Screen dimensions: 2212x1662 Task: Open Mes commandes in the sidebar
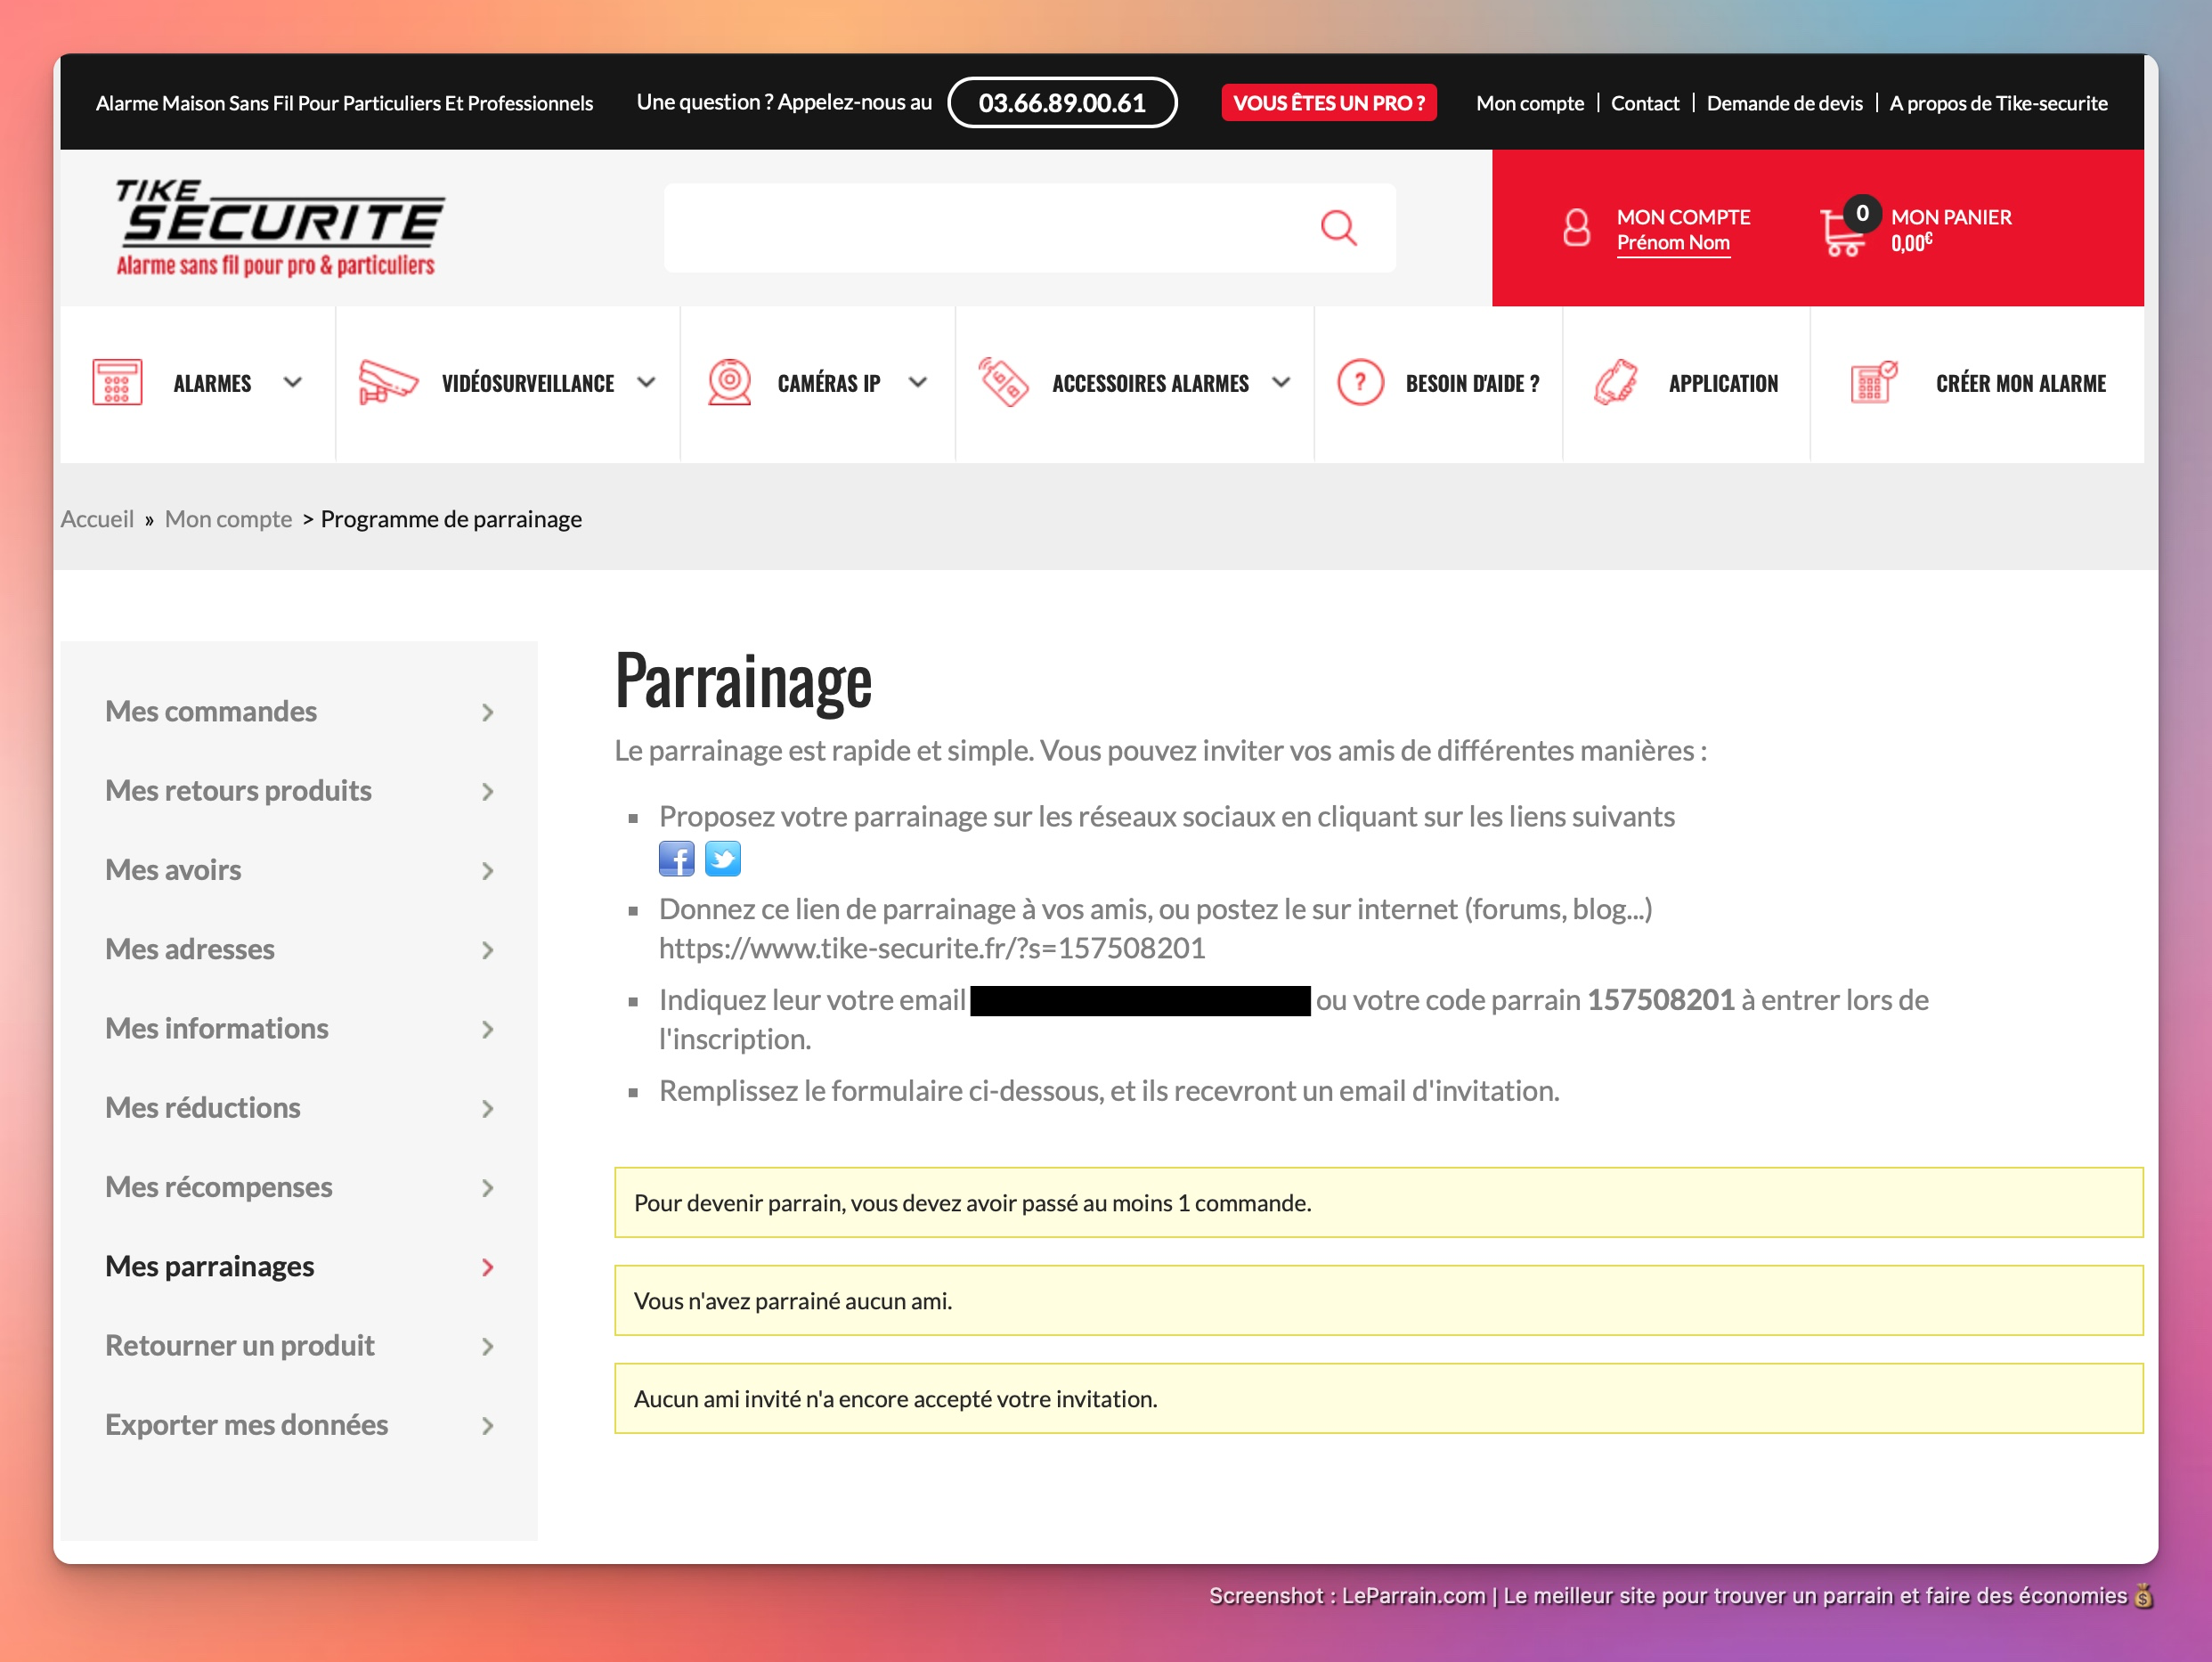pyautogui.click(x=211, y=711)
